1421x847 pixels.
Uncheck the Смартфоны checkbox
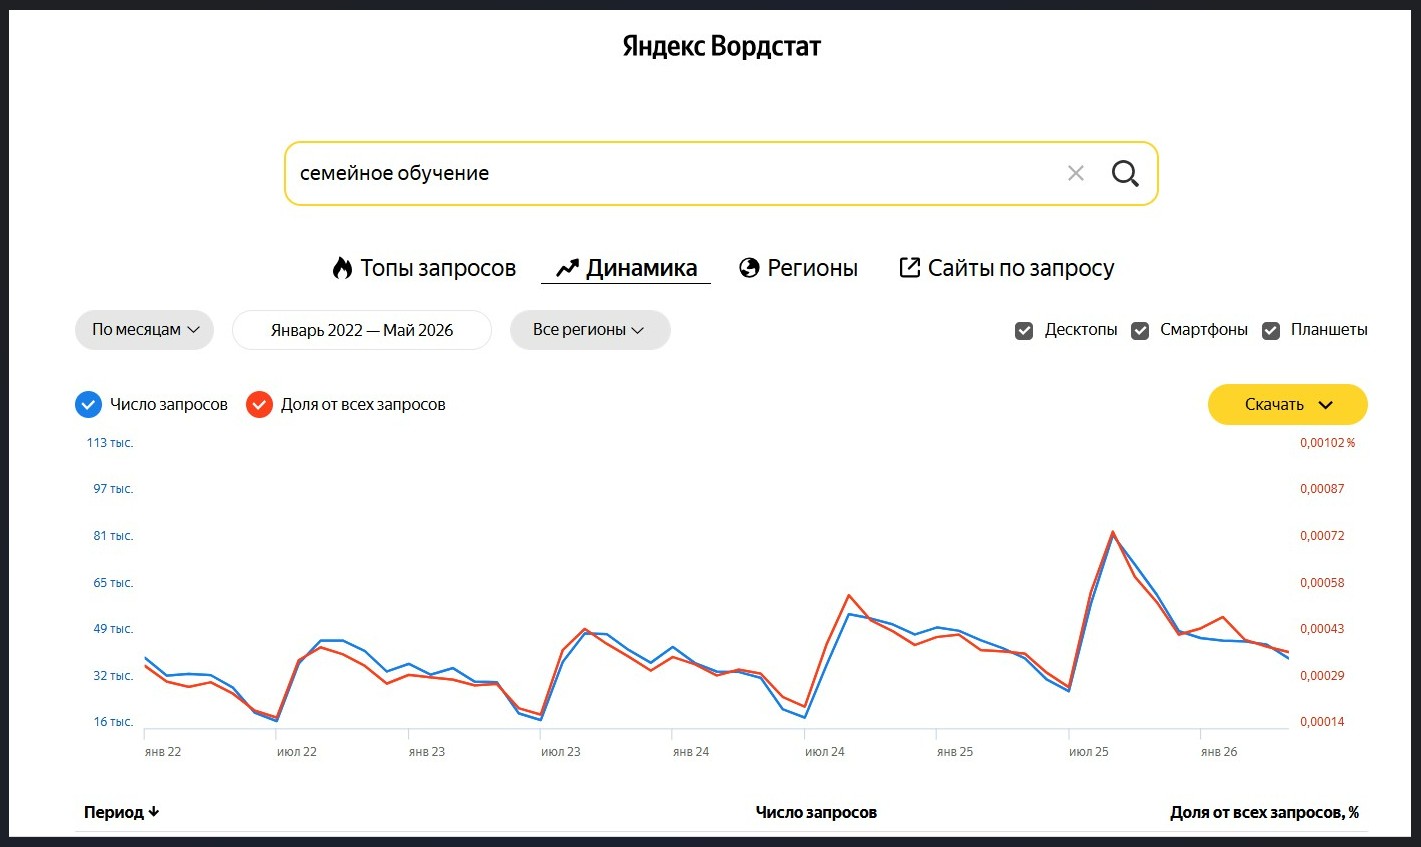tap(1140, 331)
